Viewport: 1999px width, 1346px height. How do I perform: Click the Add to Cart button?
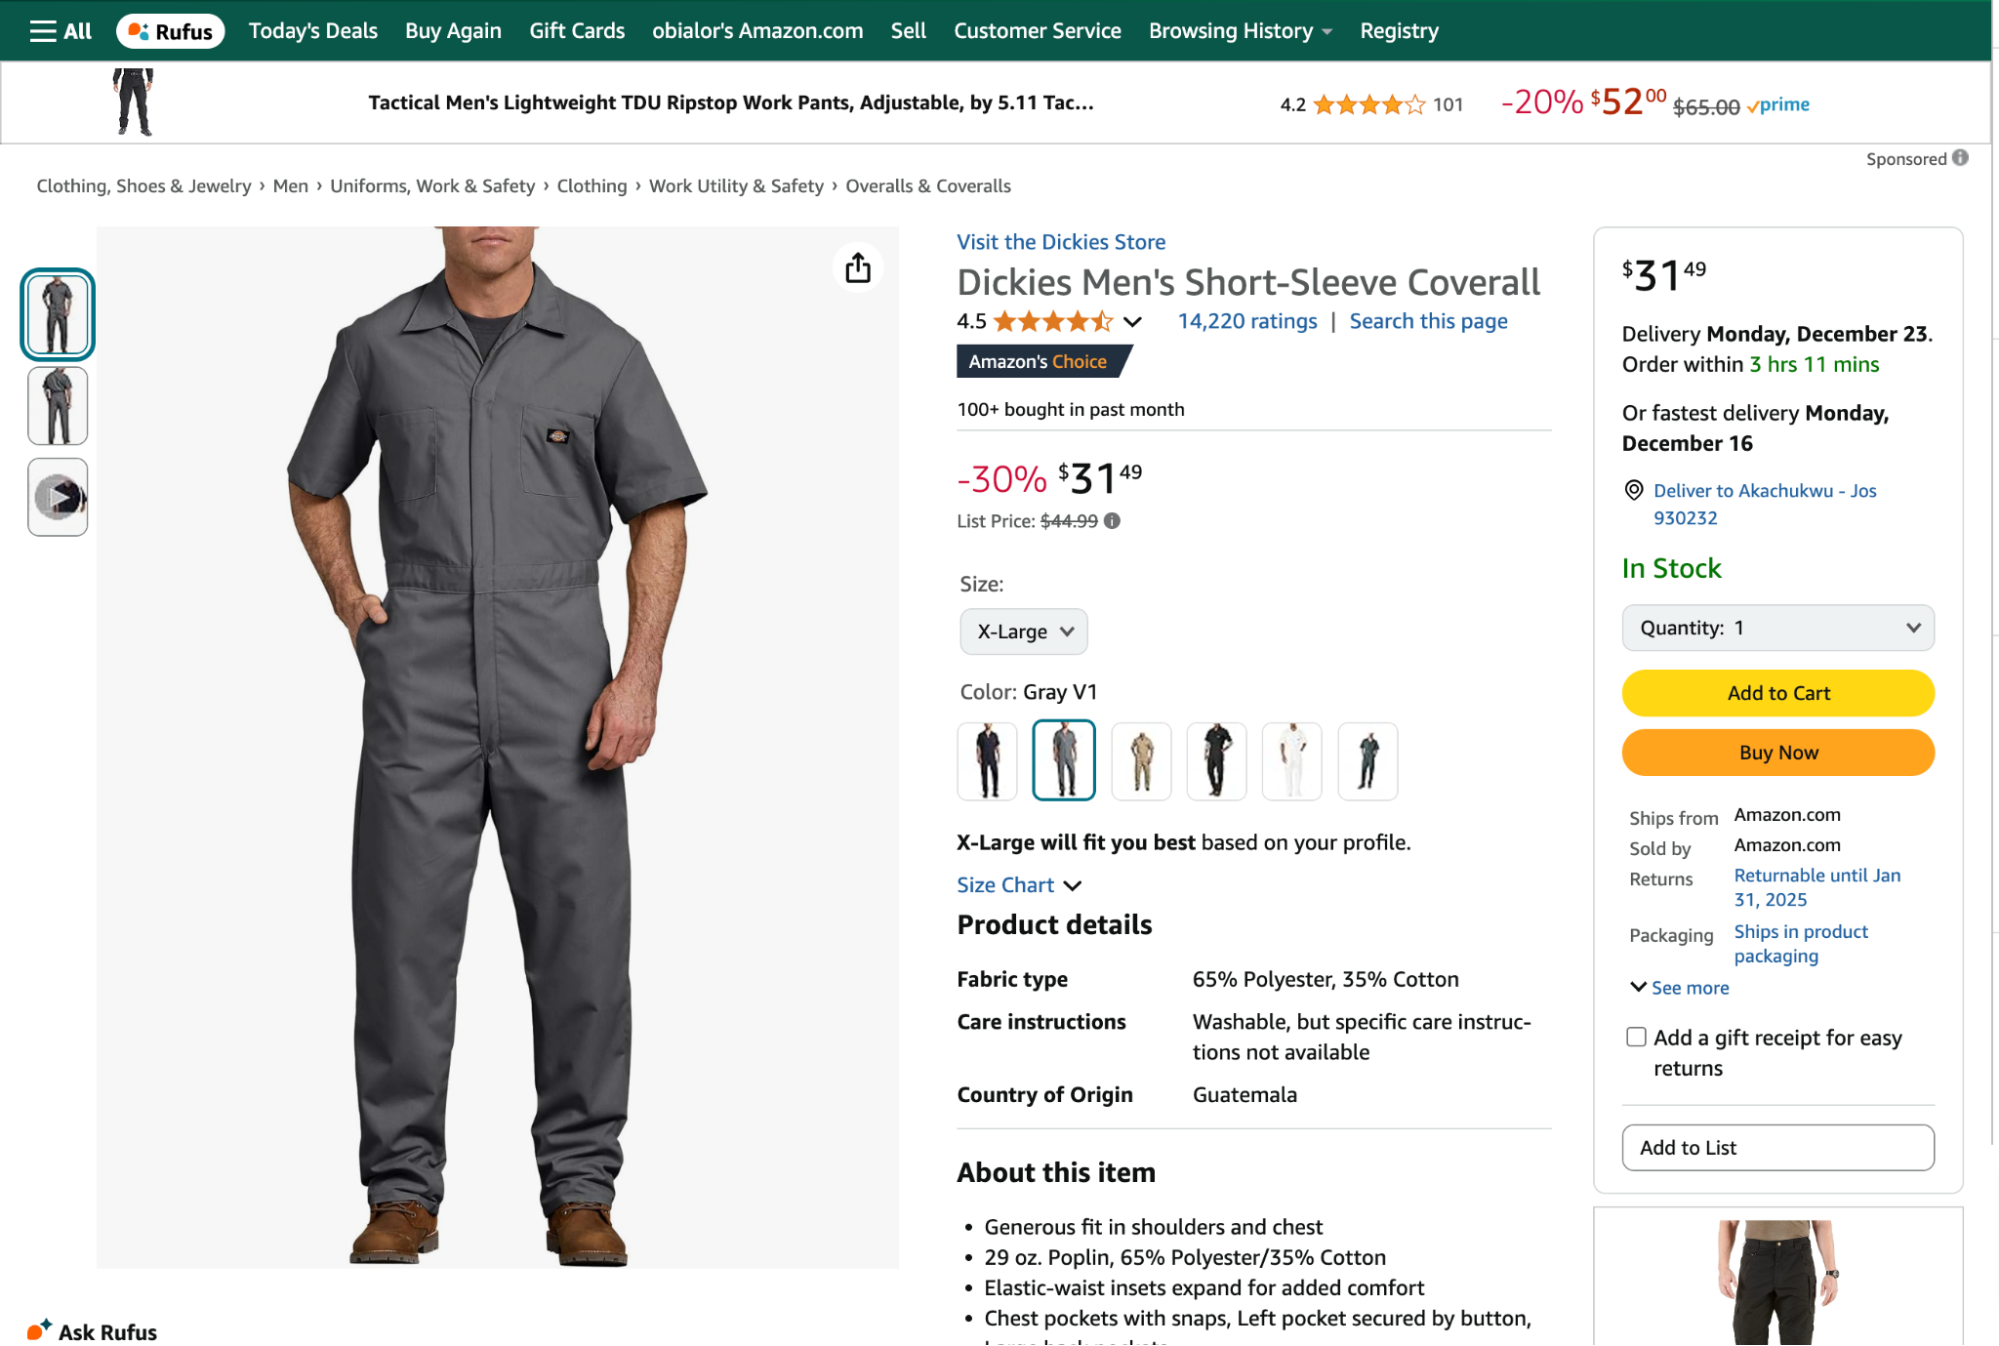(x=1777, y=692)
